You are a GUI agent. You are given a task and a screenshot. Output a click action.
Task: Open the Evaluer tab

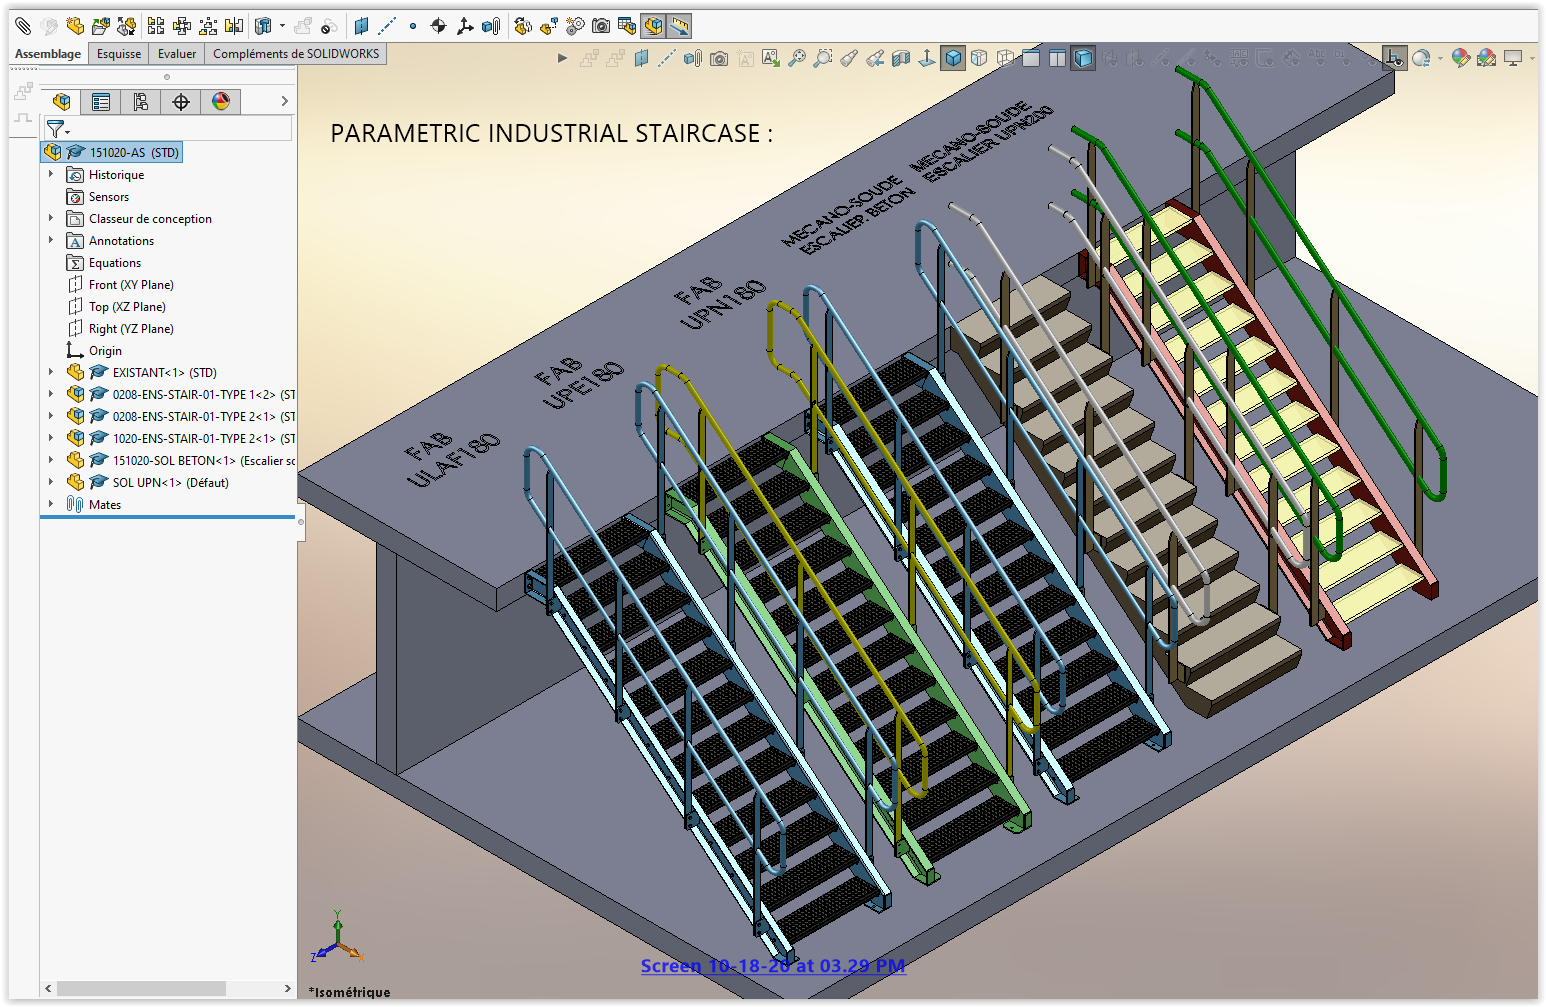tap(177, 54)
